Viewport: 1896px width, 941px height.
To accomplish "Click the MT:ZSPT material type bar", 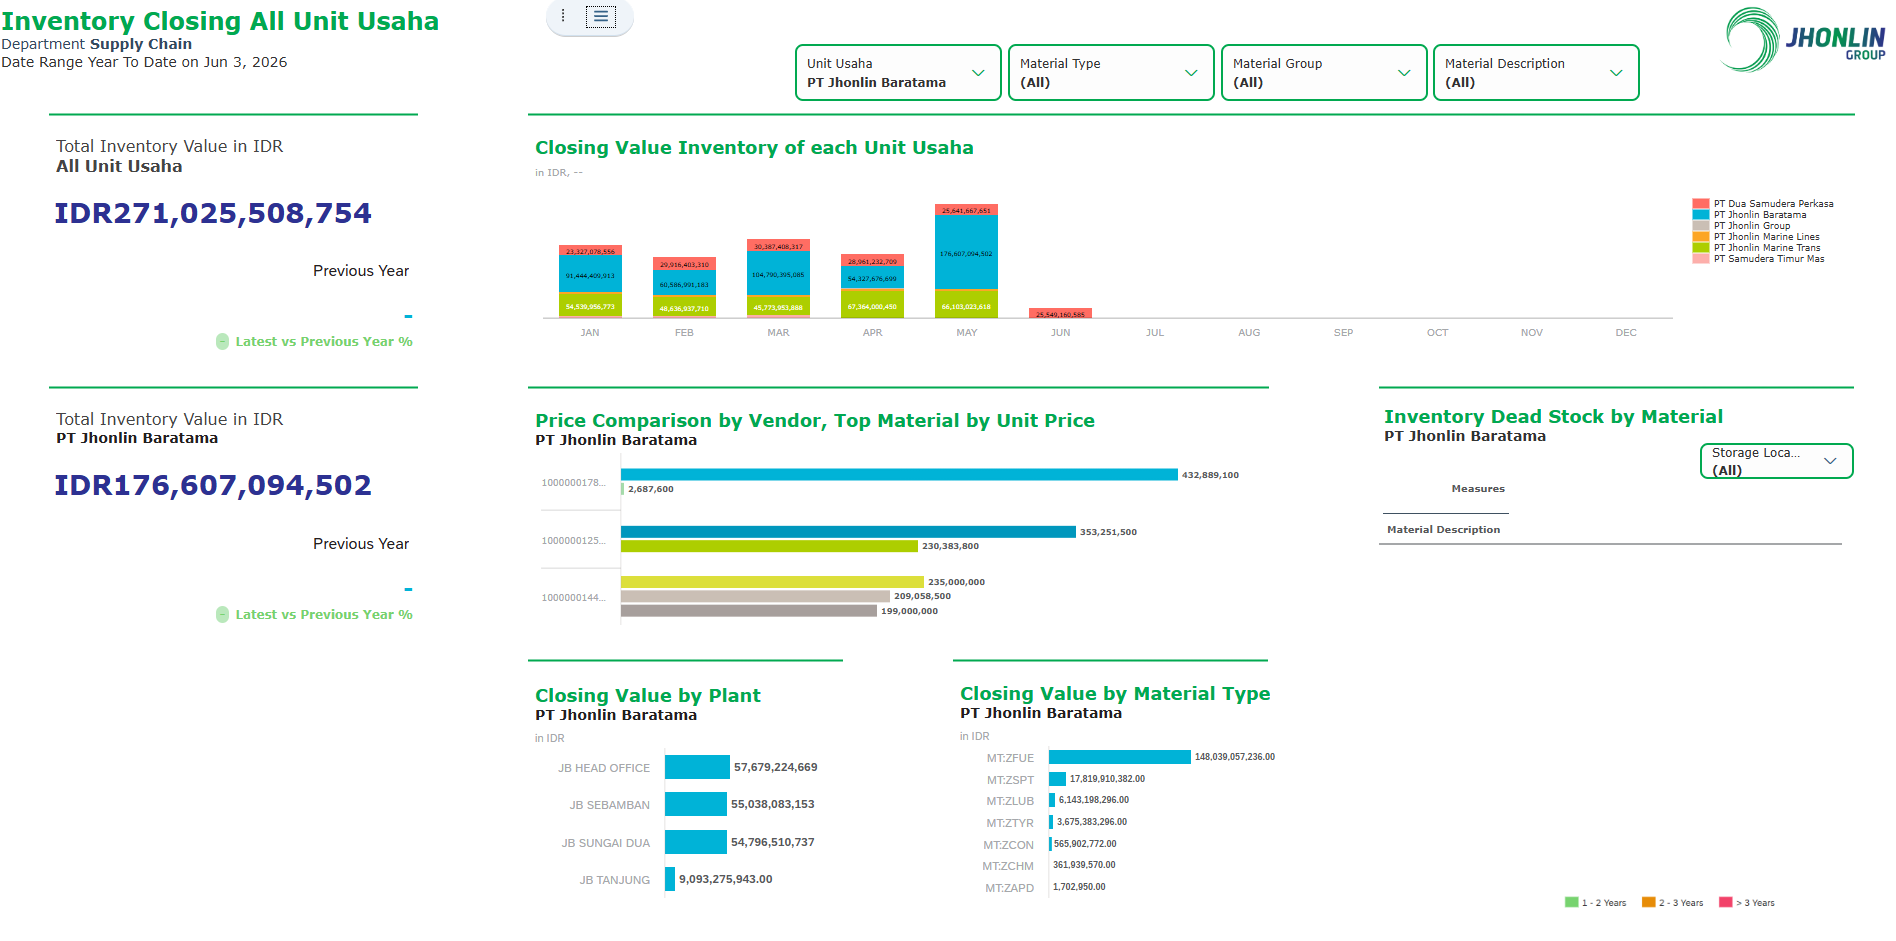I will point(1057,779).
